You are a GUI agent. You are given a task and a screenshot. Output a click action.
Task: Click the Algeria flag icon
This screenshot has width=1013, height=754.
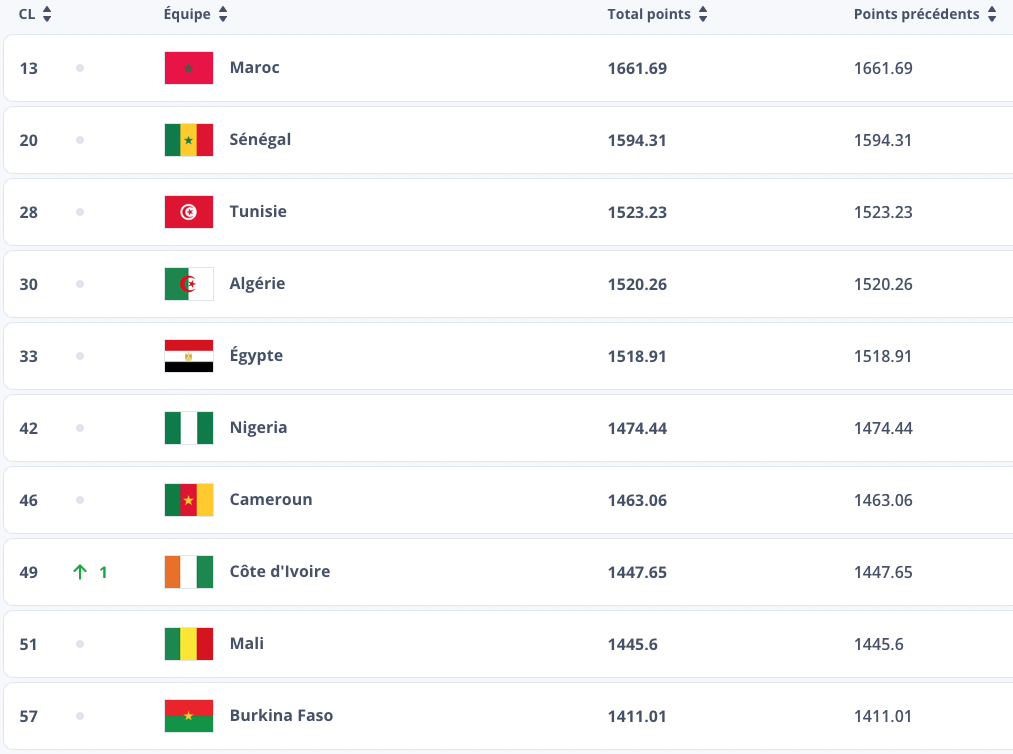[x=188, y=284]
